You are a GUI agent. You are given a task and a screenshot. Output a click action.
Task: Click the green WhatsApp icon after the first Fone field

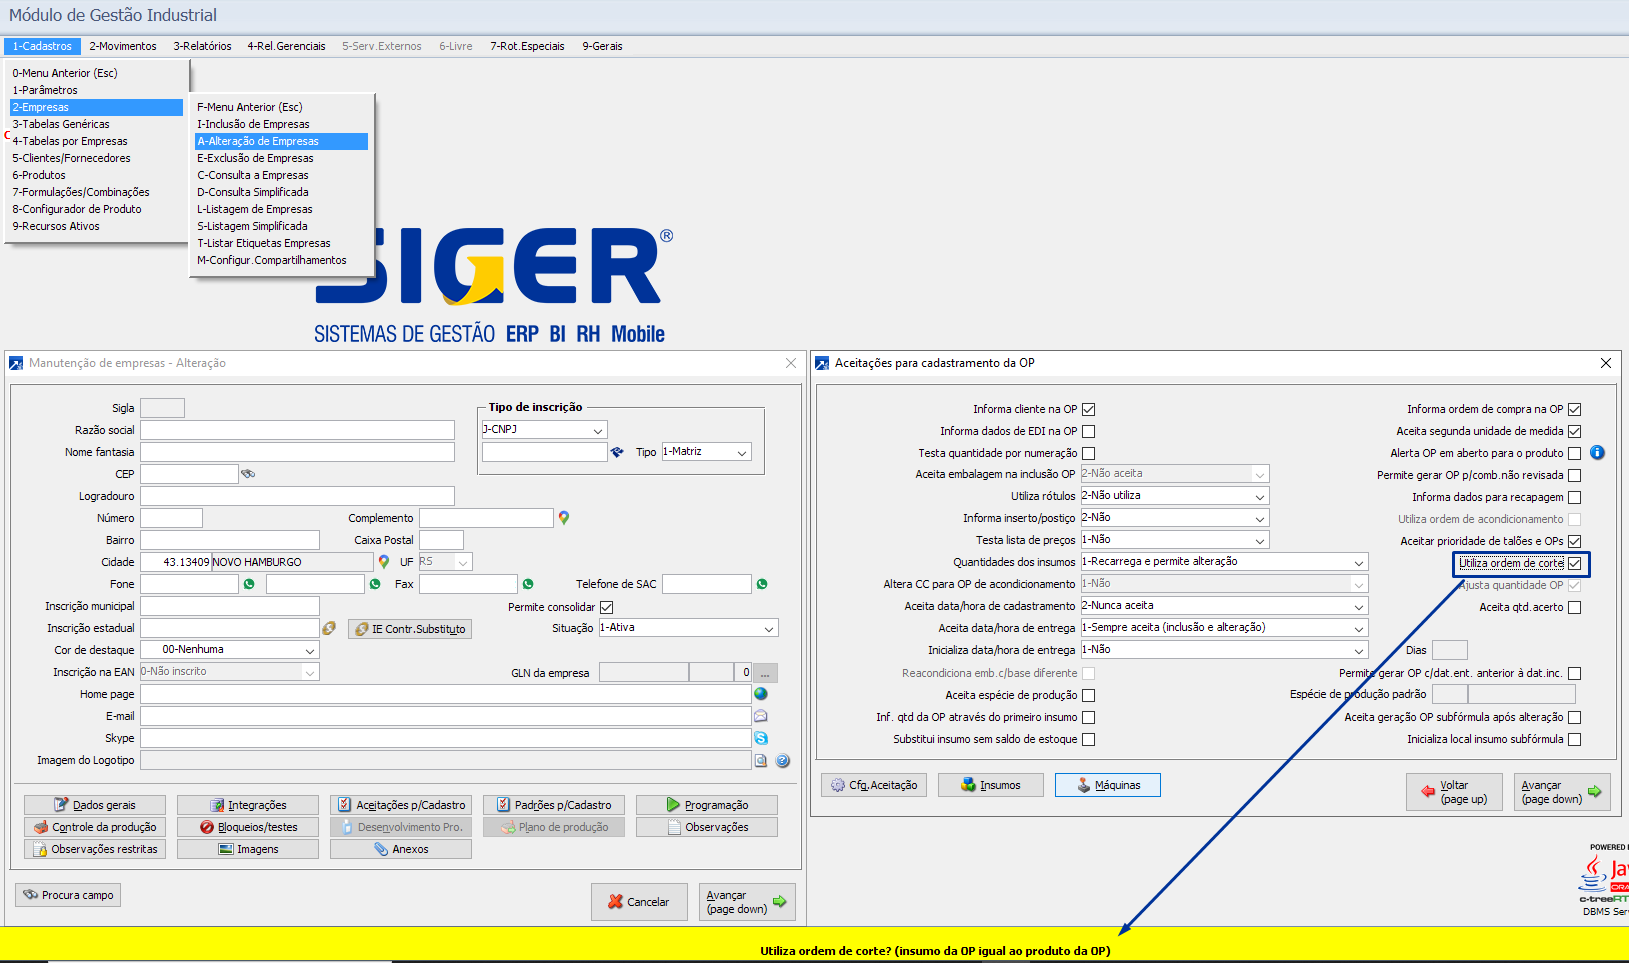(249, 584)
